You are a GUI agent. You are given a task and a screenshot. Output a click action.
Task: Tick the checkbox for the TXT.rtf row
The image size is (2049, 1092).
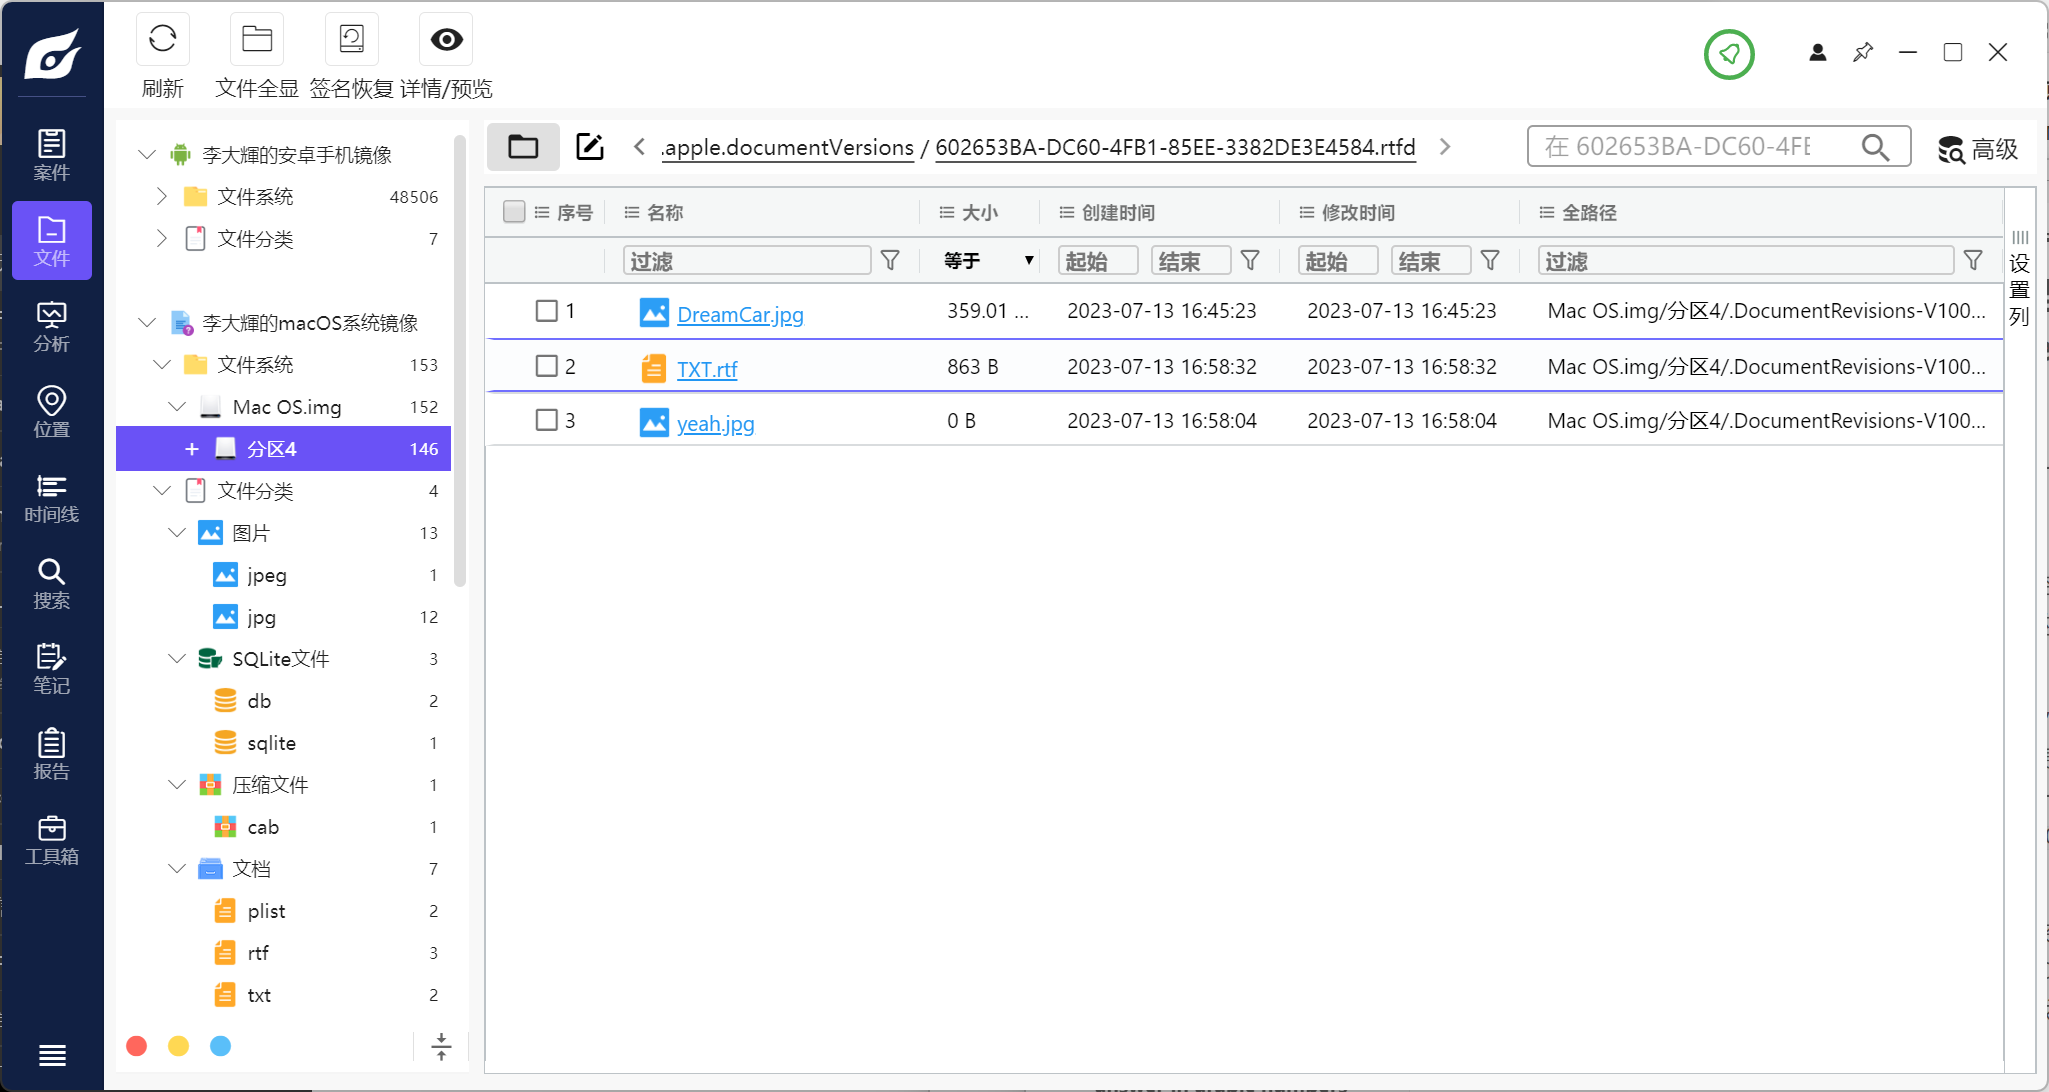(546, 366)
